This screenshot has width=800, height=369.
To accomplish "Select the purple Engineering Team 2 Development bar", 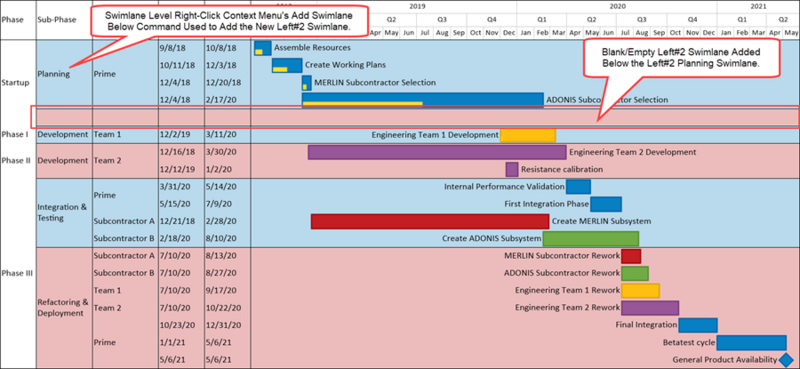I will (437, 152).
